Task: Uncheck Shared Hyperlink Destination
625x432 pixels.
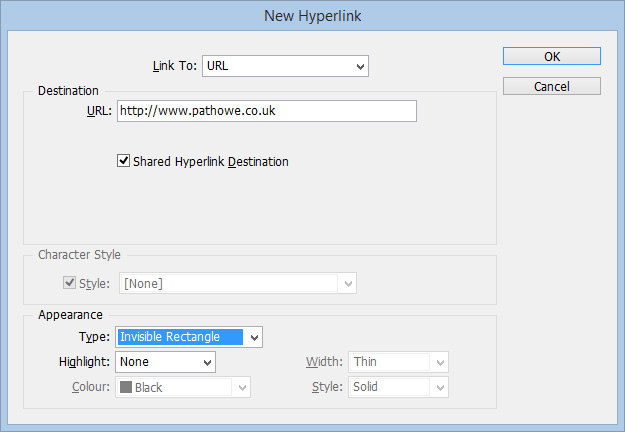Action: pyautogui.click(x=123, y=161)
